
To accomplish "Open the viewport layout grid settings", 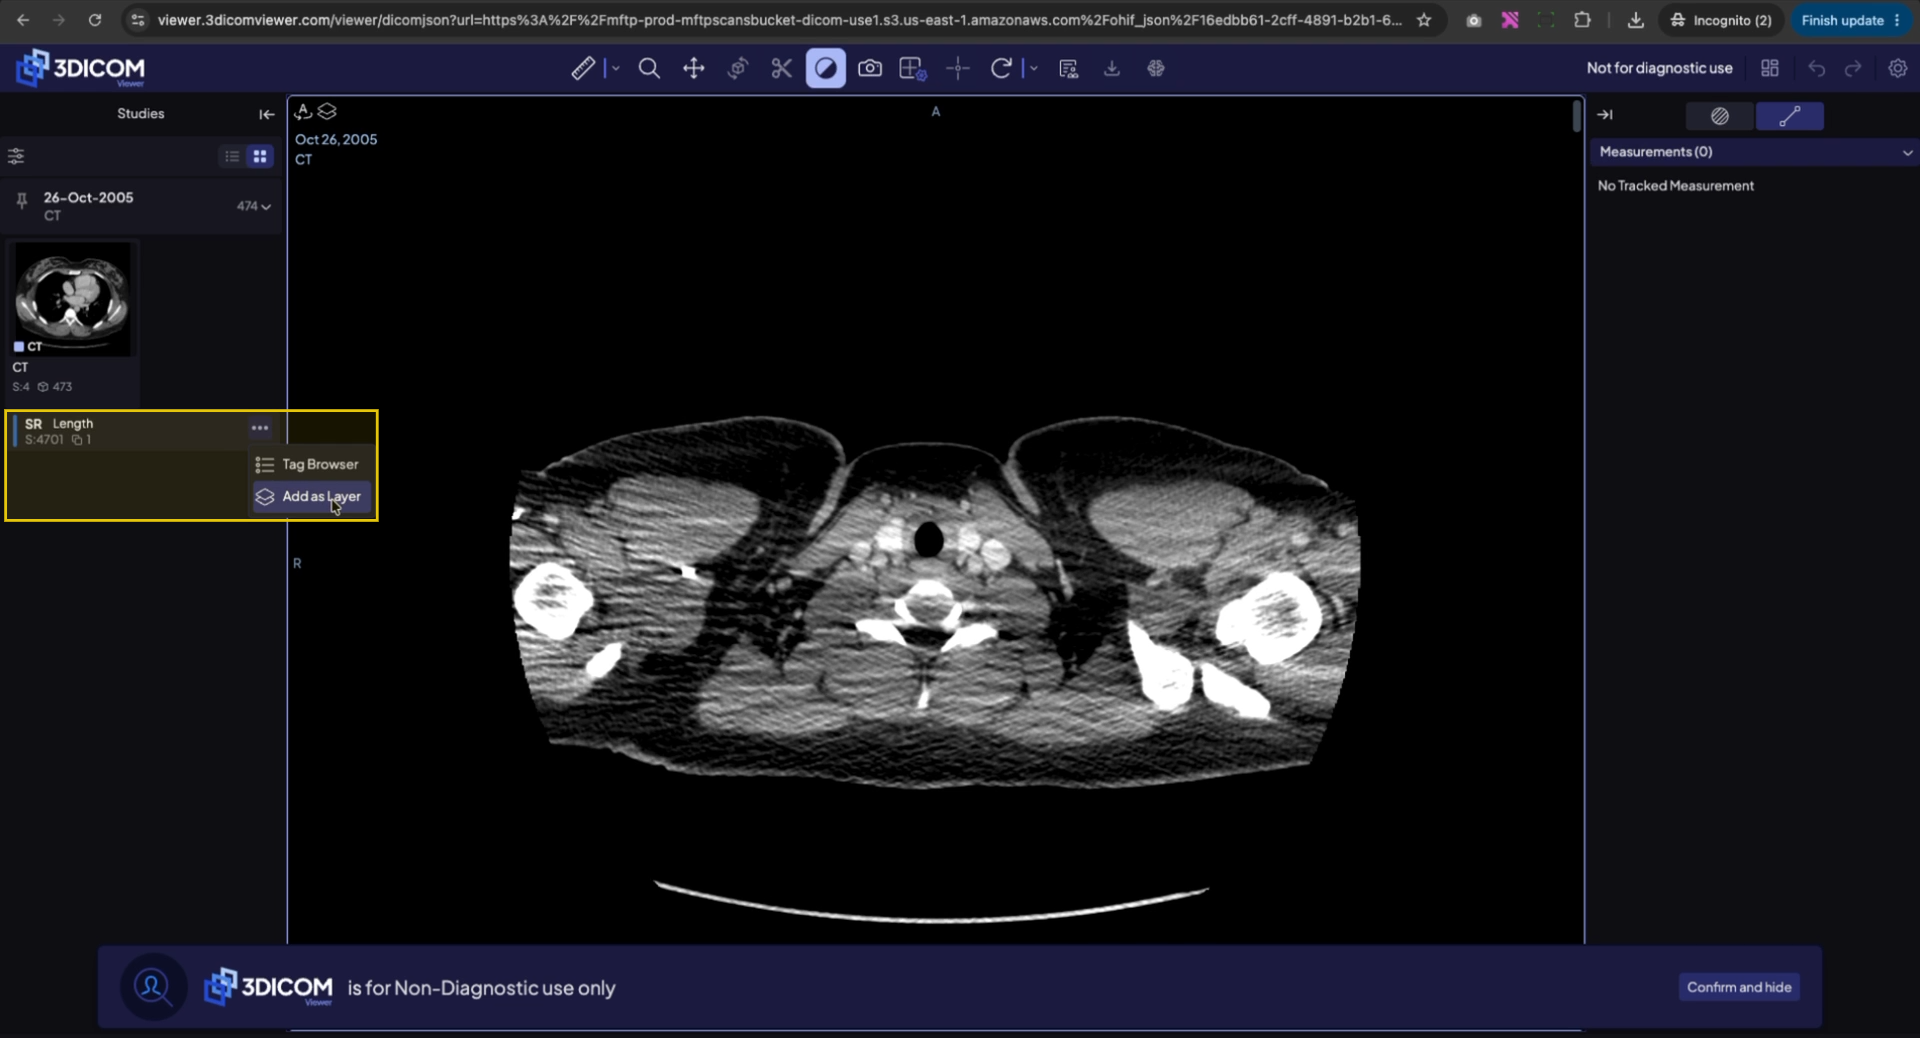I will click(913, 68).
